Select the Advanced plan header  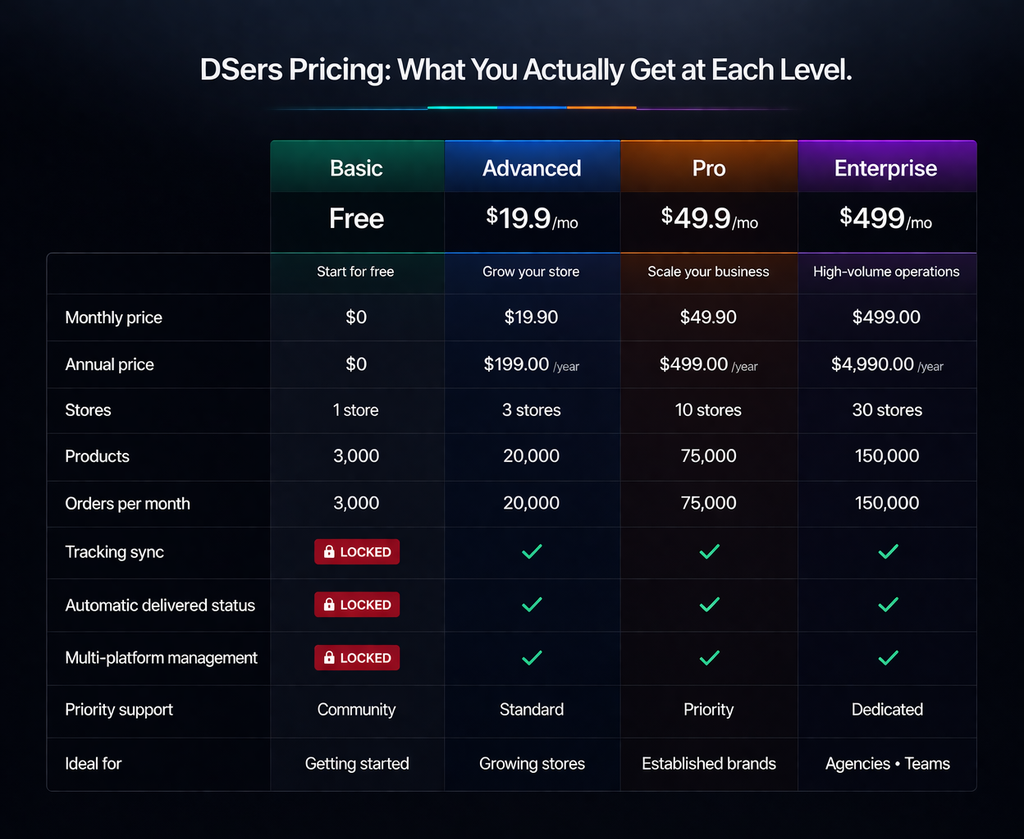[532, 168]
